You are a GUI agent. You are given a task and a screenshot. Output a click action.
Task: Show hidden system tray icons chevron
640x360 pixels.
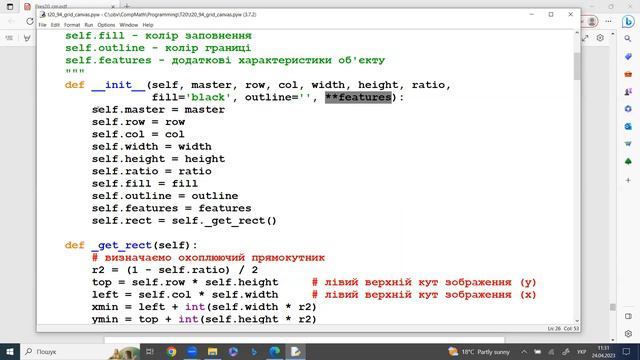click(524, 351)
